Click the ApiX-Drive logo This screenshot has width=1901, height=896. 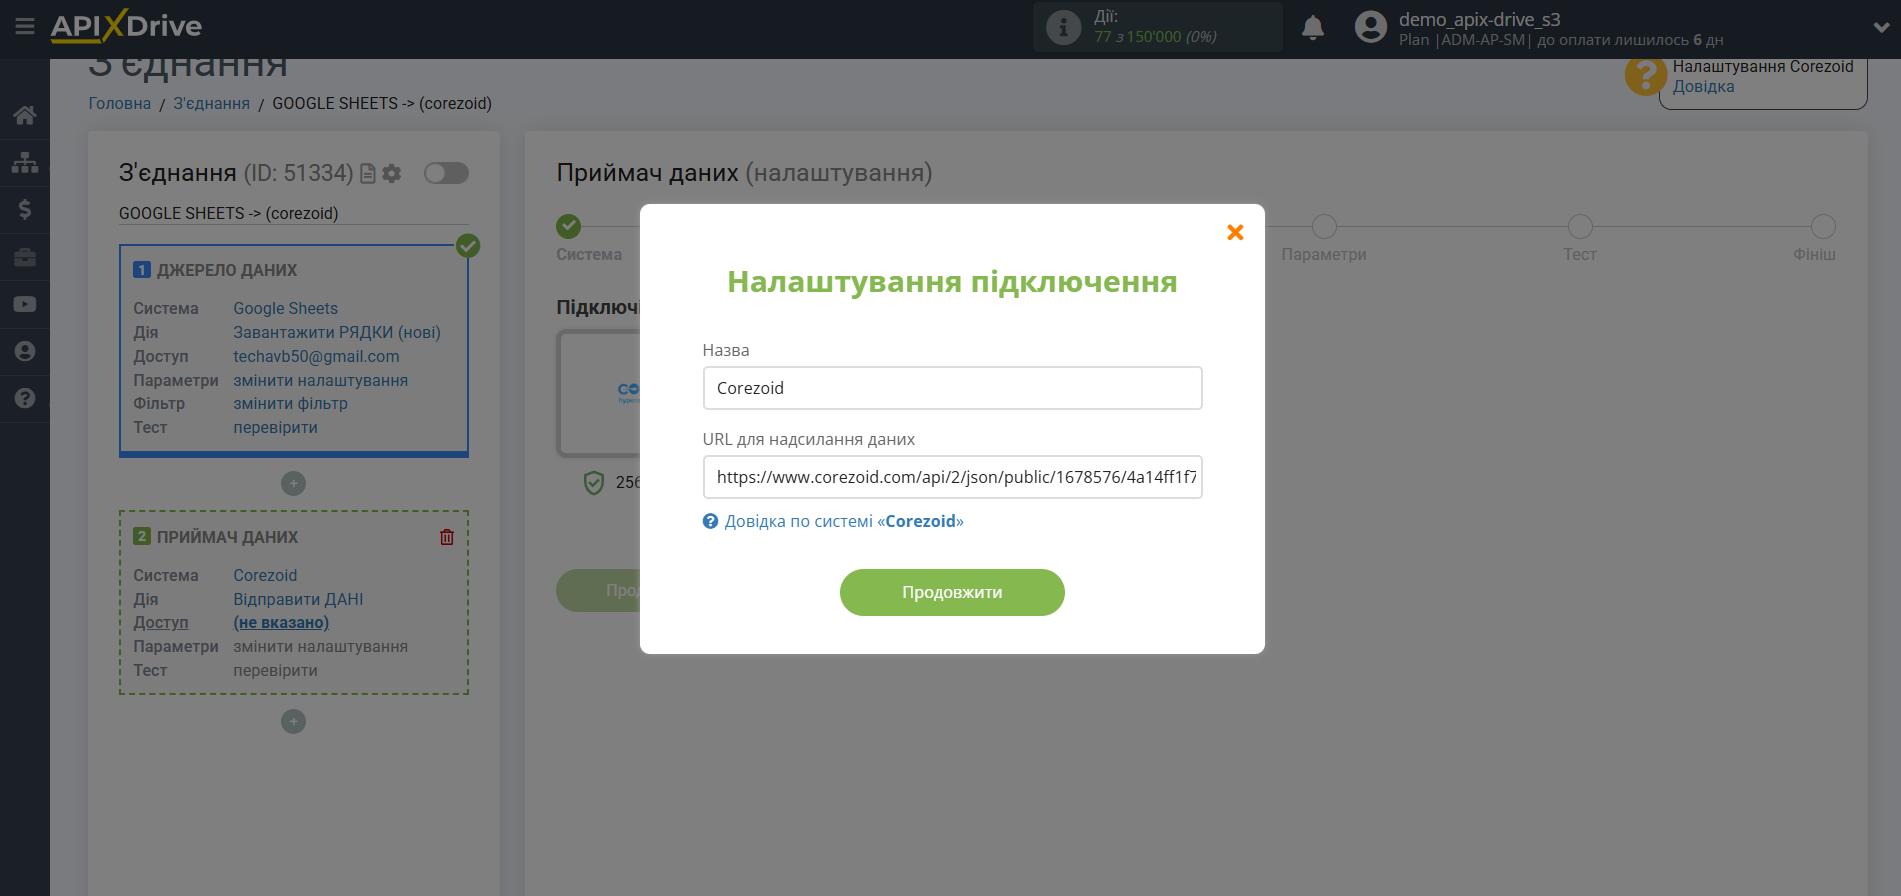(x=126, y=26)
